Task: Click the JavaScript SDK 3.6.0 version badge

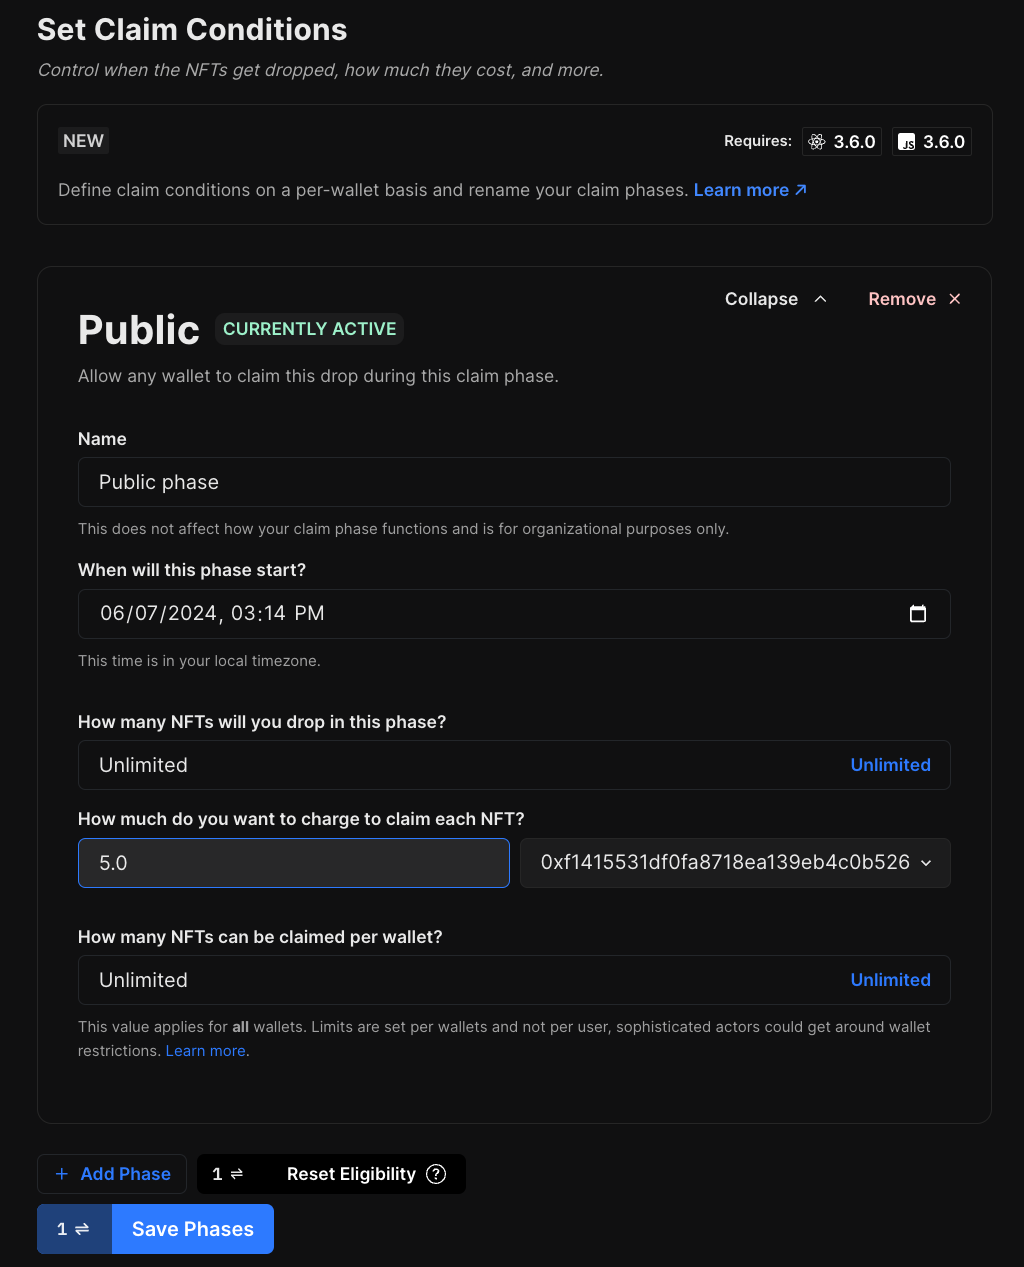Action: [x=931, y=142]
